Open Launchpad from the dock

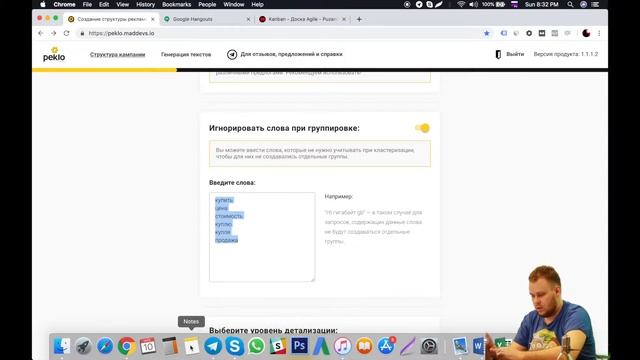click(x=83, y=346)
